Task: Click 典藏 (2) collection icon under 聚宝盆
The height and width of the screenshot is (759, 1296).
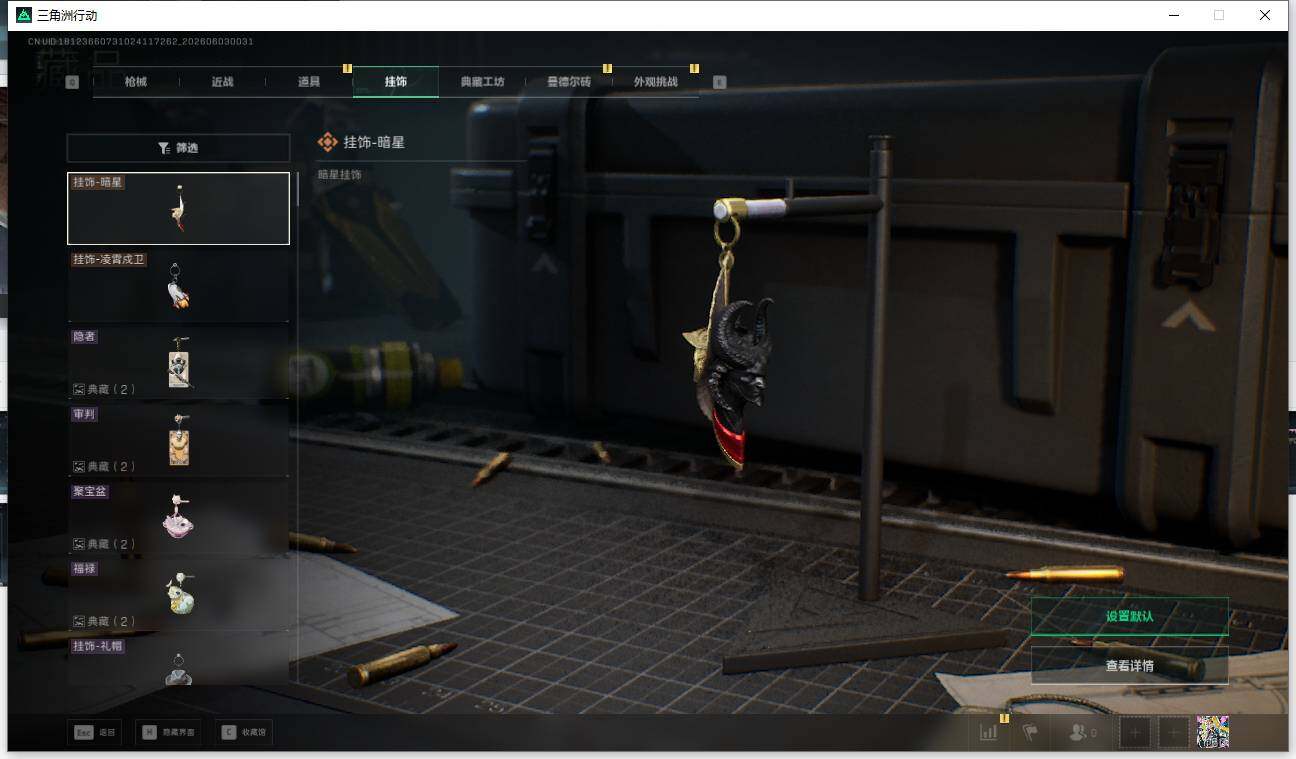Action: point(79,544)
